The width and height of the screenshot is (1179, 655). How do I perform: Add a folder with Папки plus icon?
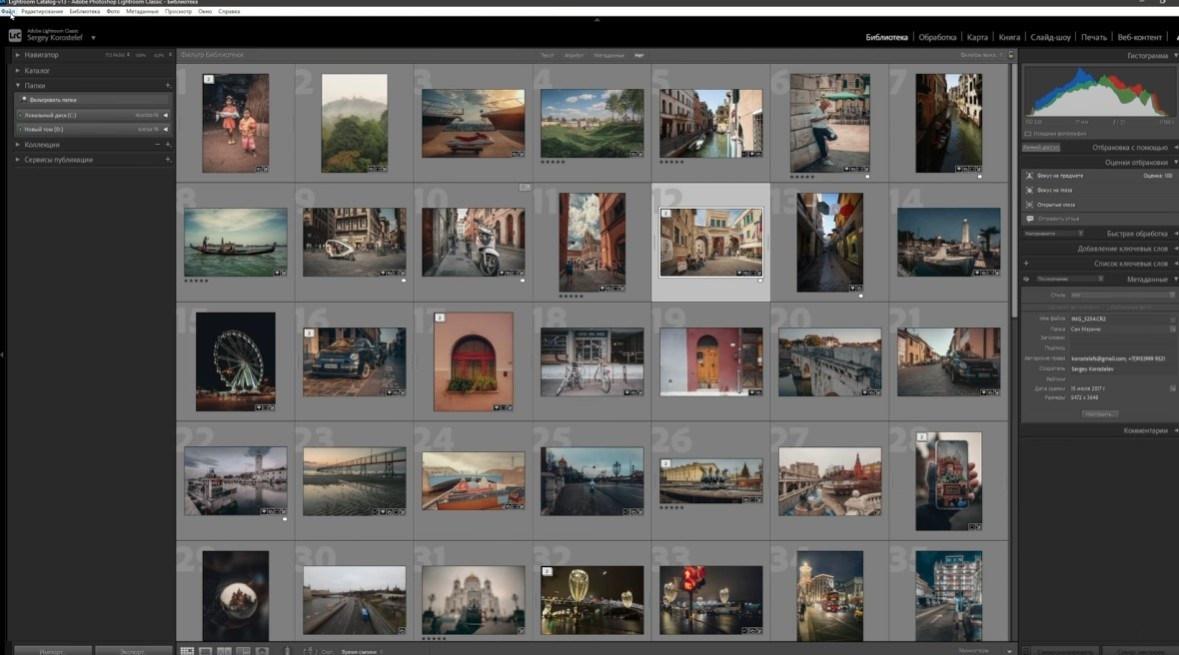(168, 86)
